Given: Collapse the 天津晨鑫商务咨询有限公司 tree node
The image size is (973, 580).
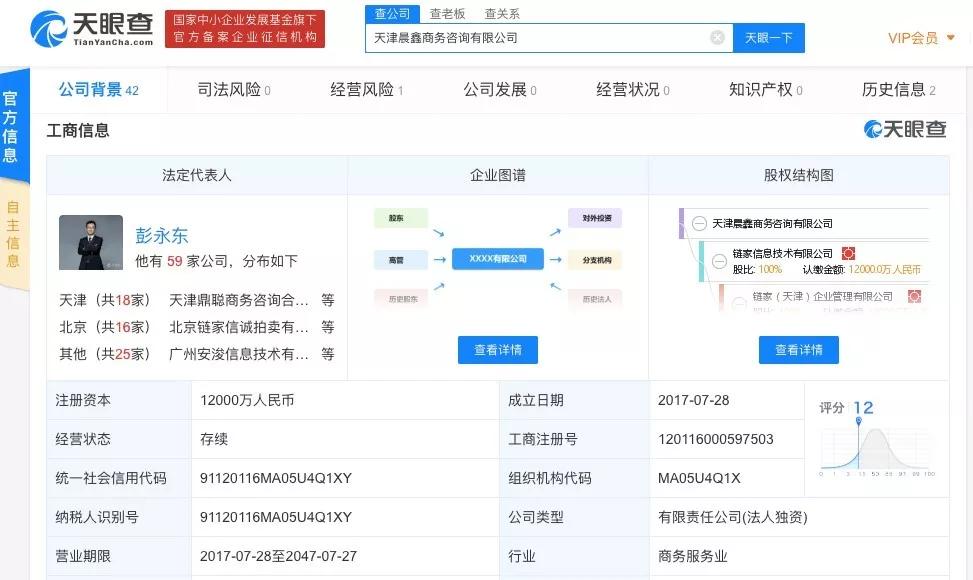Looking at the screenshot, I should 699,223.
